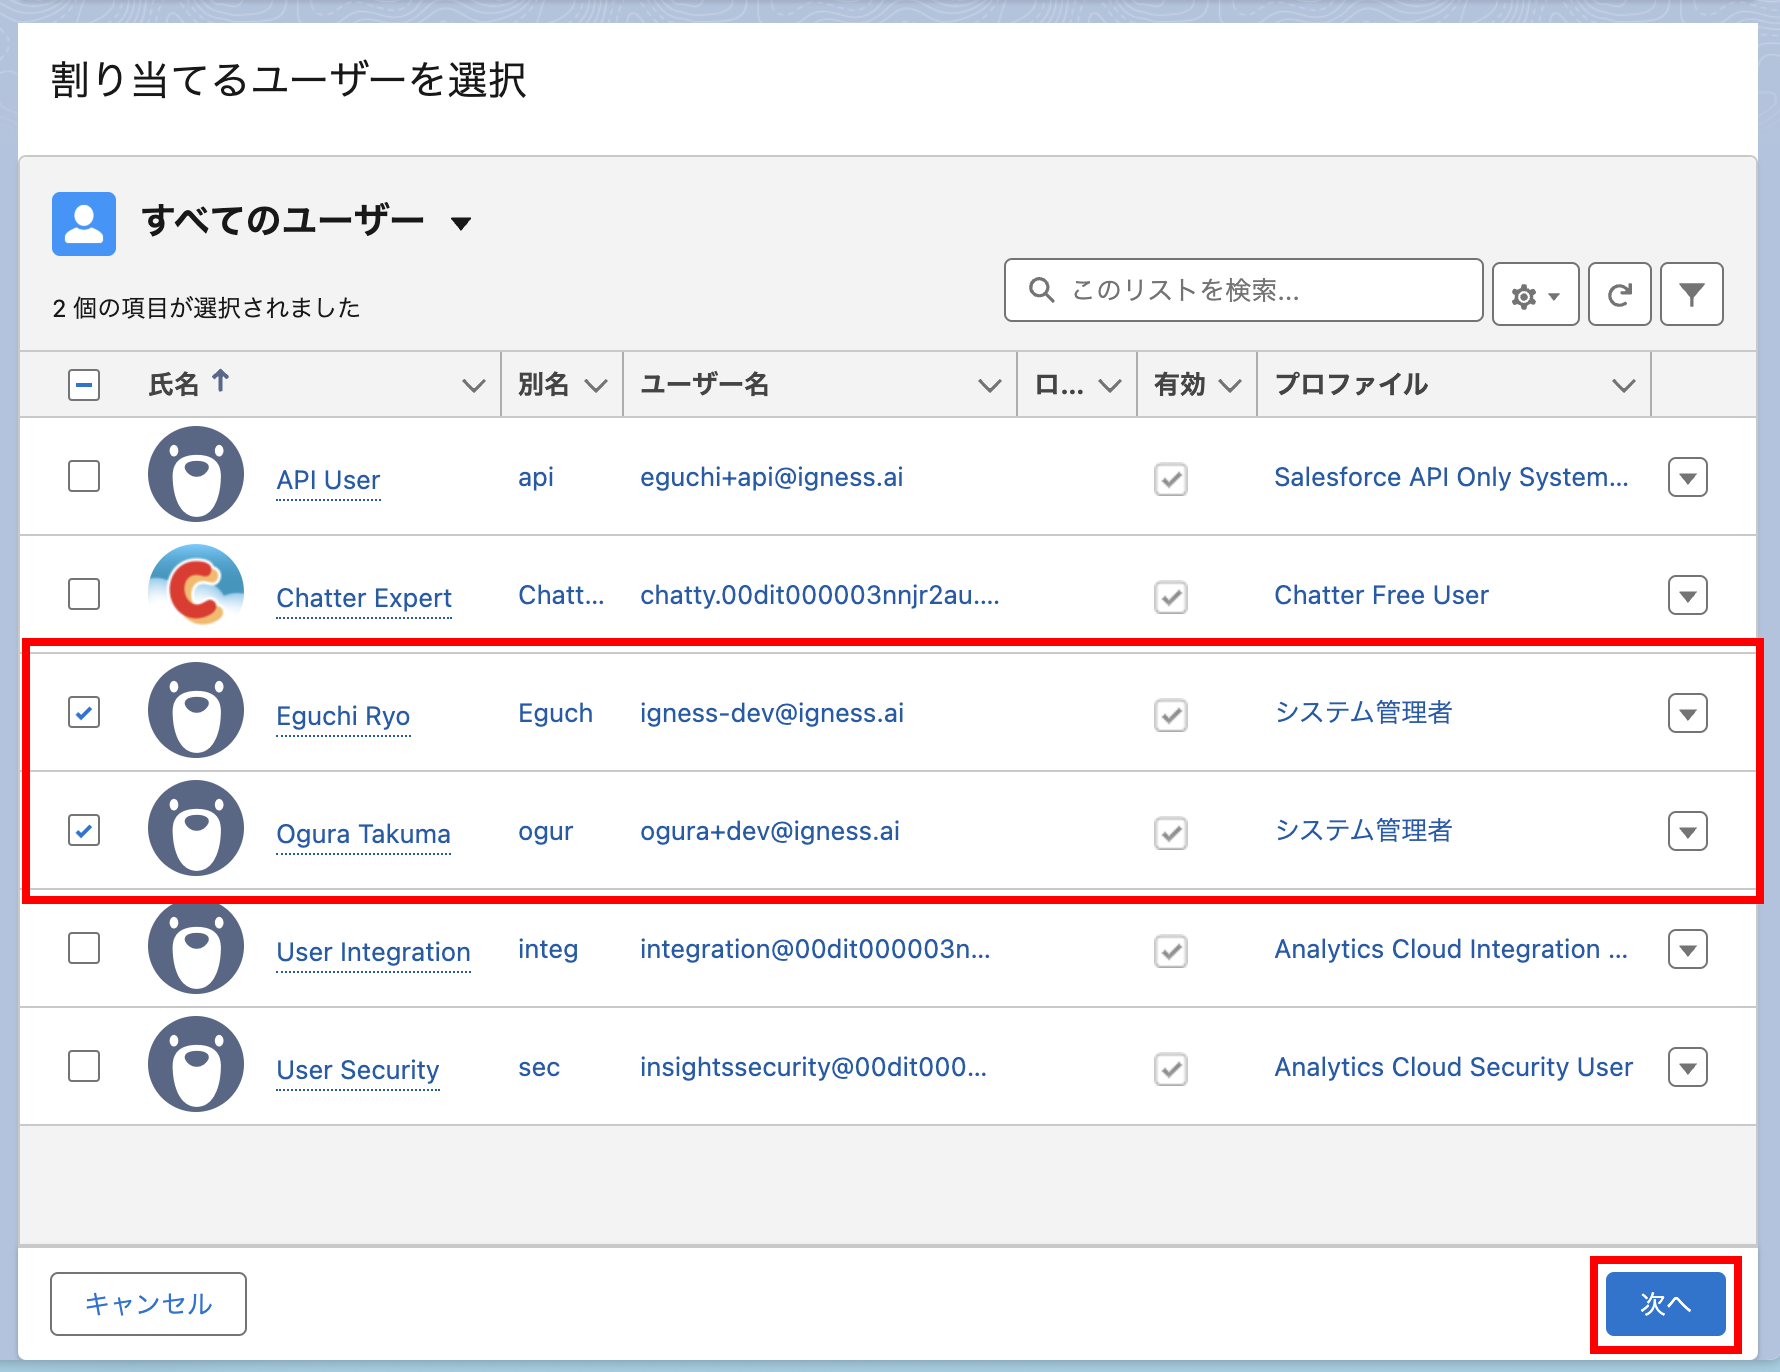Screen dimensions: 1780x1372
Task: Open row actions arrow for Eguchi Ryo
Action: (x=1687, y=713)
